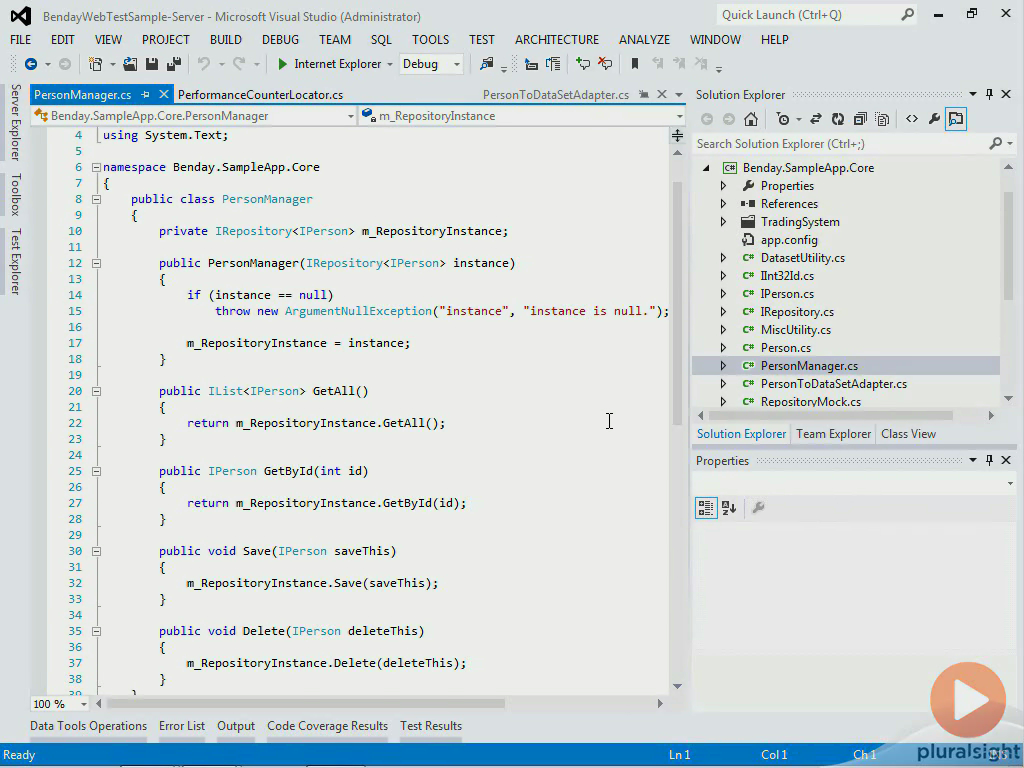Open the Internet Explorer browser dropdown arrow

(x=390, y=64)
